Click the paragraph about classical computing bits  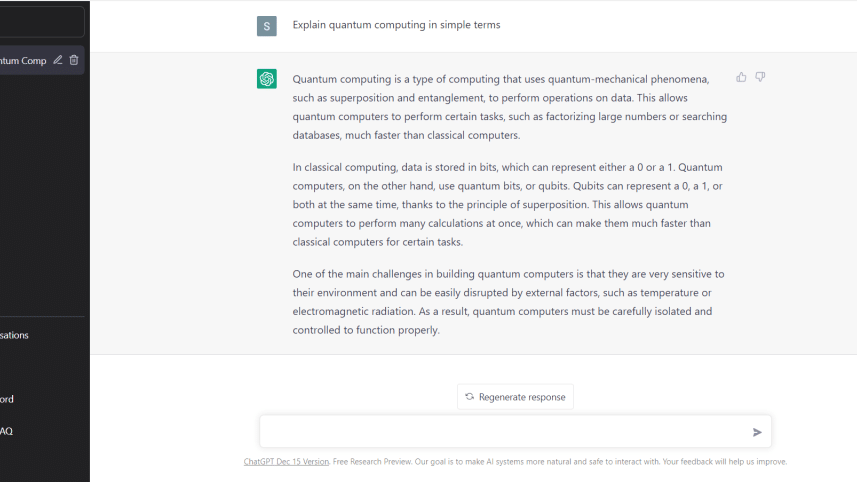tap(508, 204)
